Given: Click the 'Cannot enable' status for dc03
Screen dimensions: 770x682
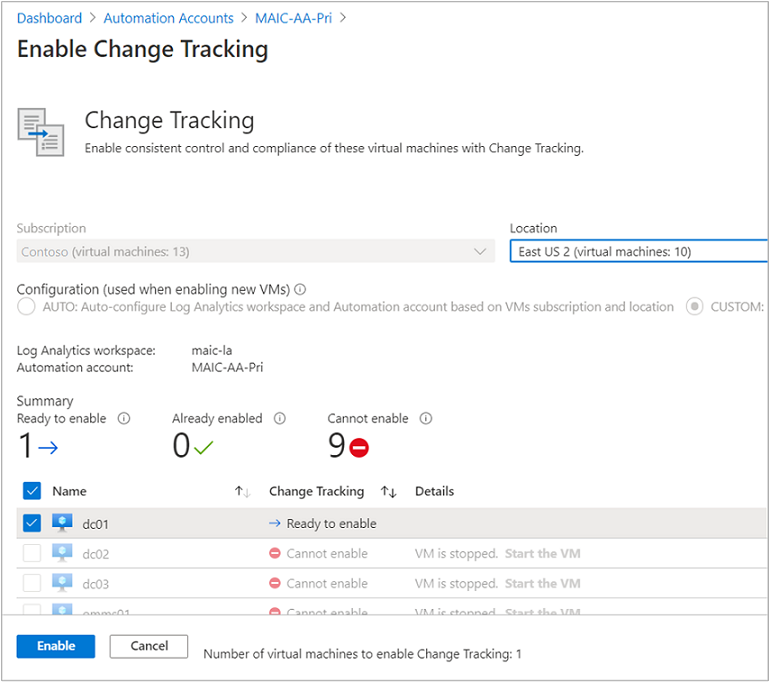Looking at the screenshot, I should pyautogui.click(x=327, y=583).
